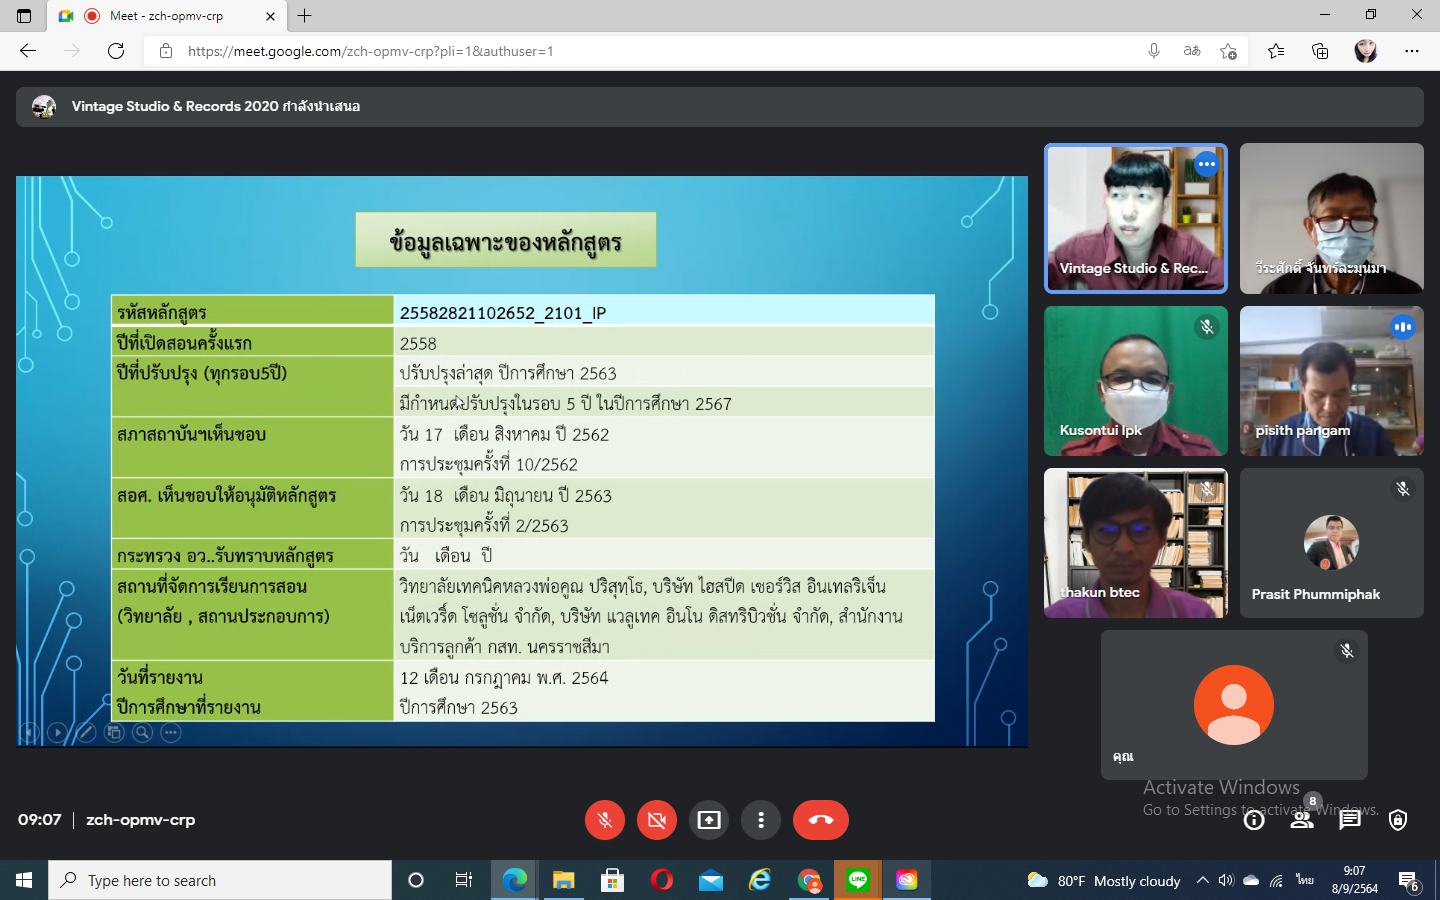Refresh the current page
This screenshot has height=900, width=1440.
116,51
